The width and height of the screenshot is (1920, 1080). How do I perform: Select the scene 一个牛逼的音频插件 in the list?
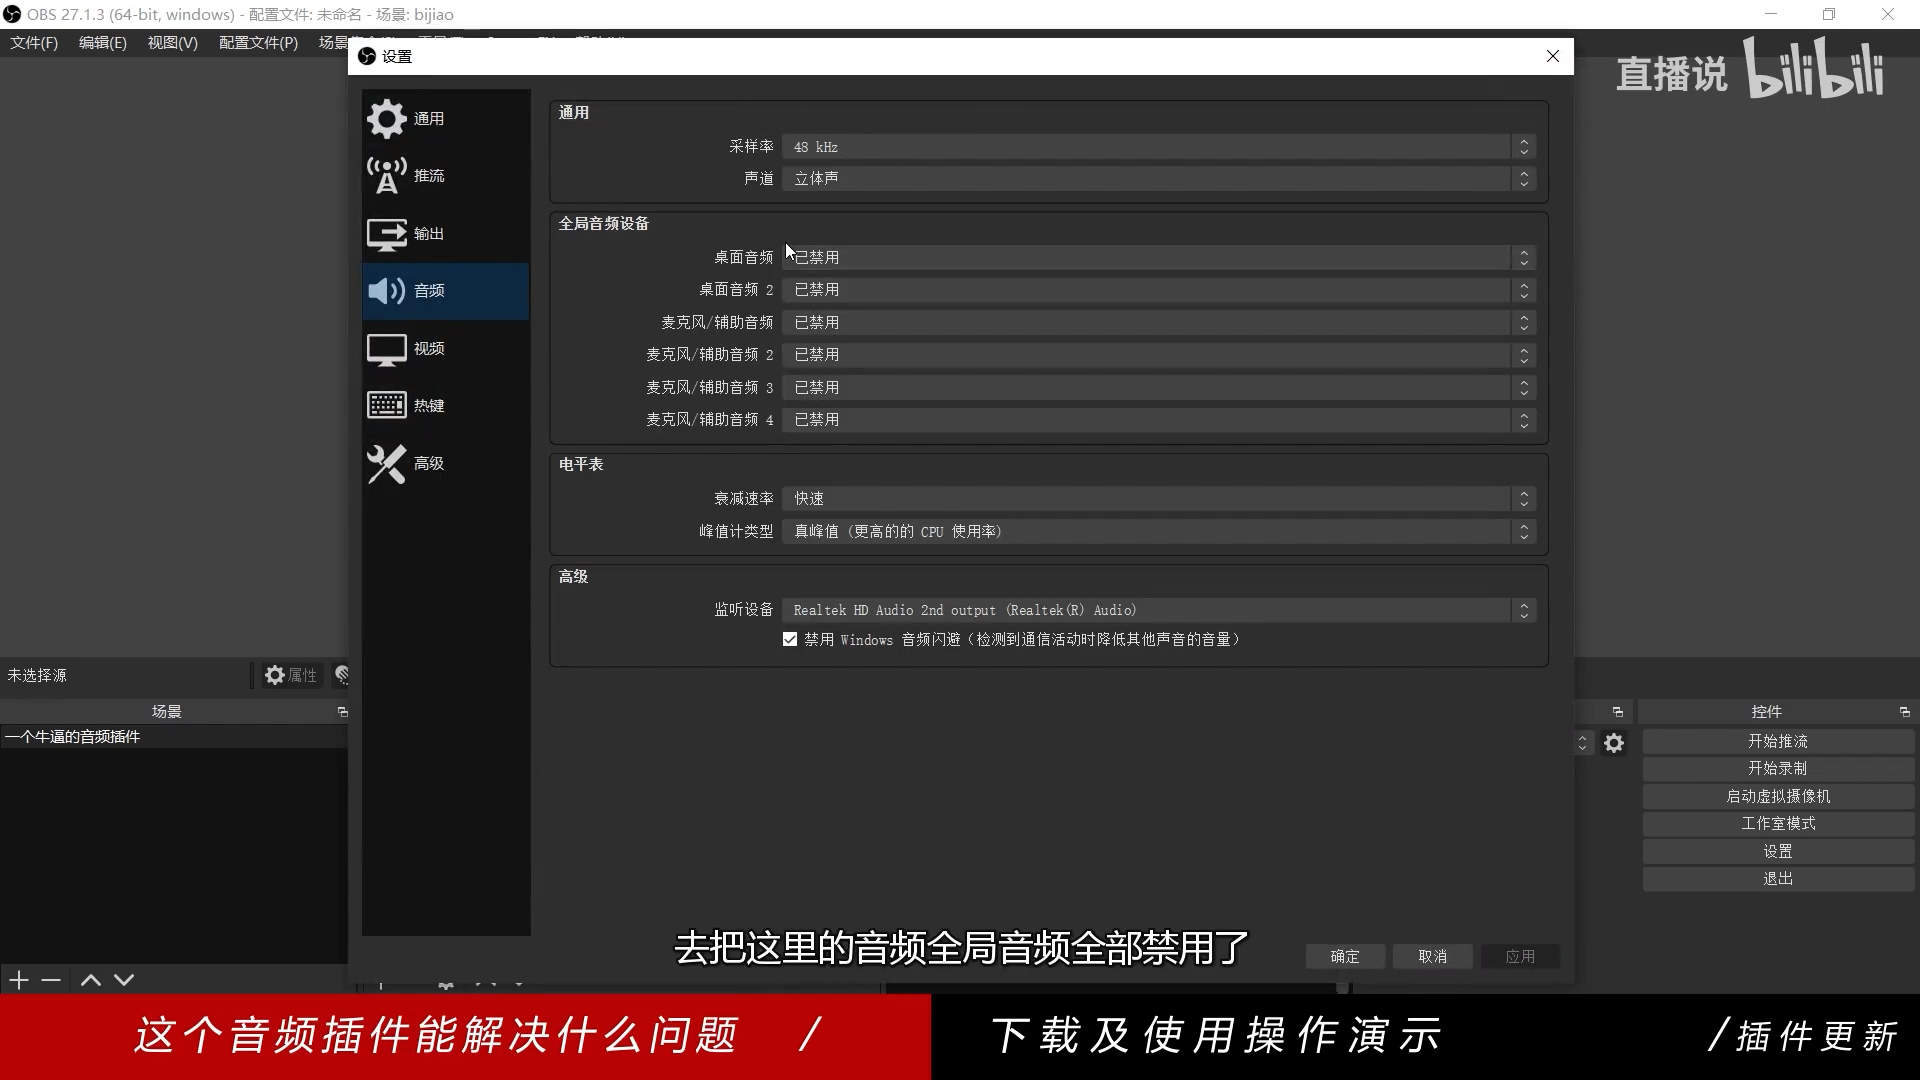click(73, 737)
